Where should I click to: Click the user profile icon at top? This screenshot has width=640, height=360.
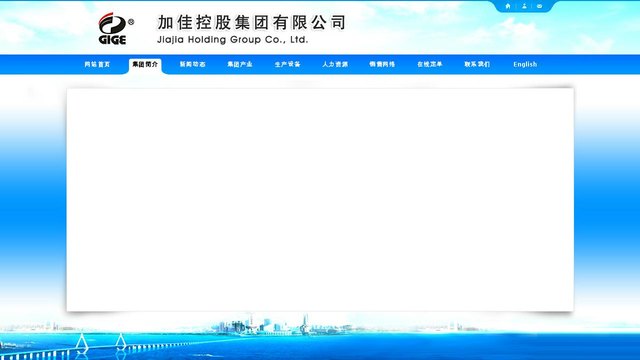point(524,6)
